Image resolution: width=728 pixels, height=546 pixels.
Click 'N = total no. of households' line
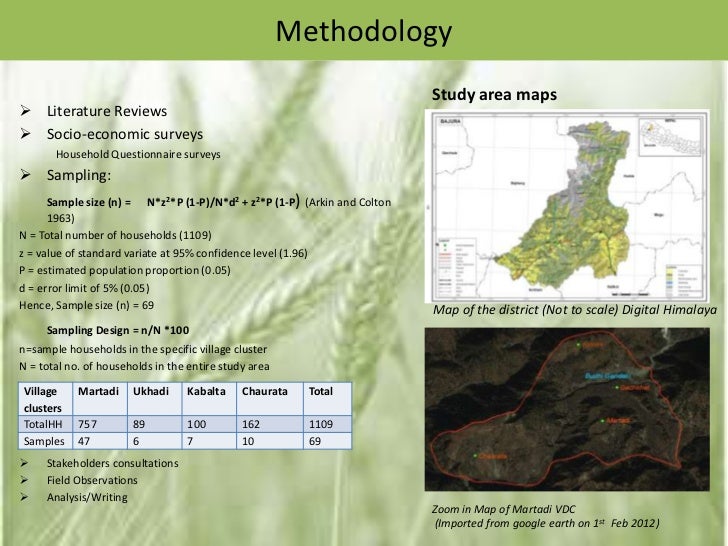point(144,366)
